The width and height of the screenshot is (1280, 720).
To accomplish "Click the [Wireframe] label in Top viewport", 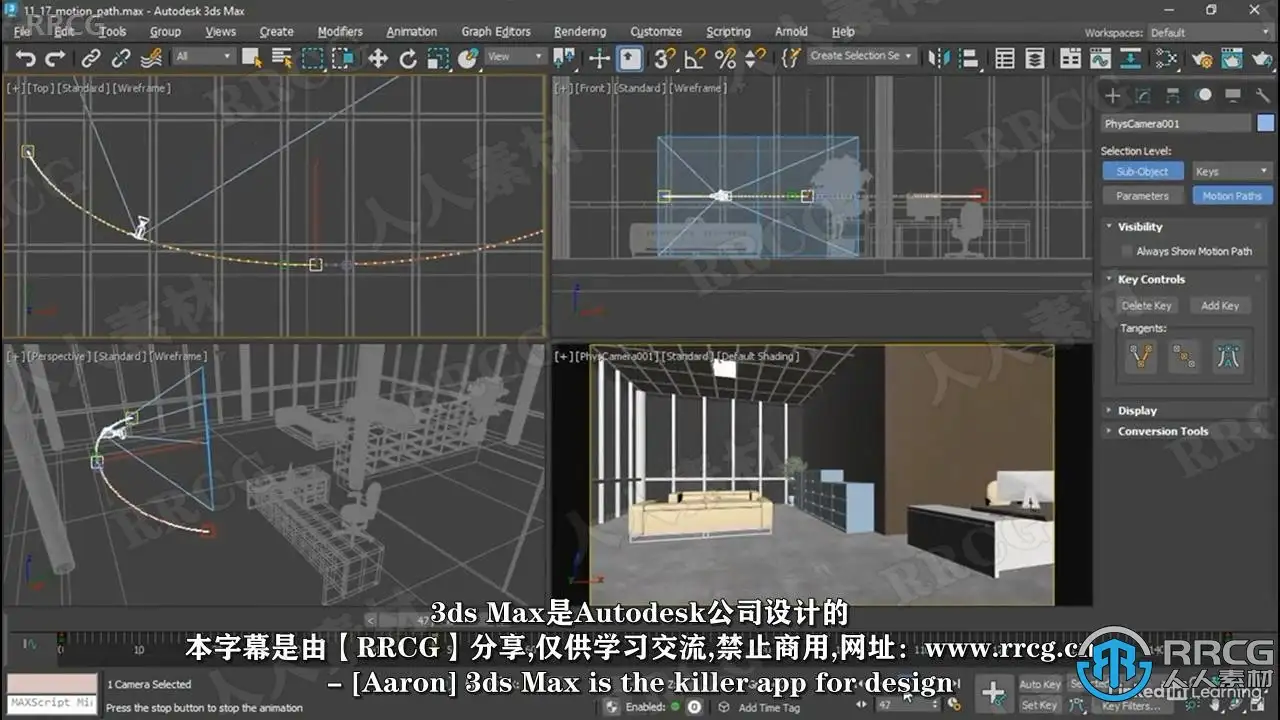I will click(142, 88).
